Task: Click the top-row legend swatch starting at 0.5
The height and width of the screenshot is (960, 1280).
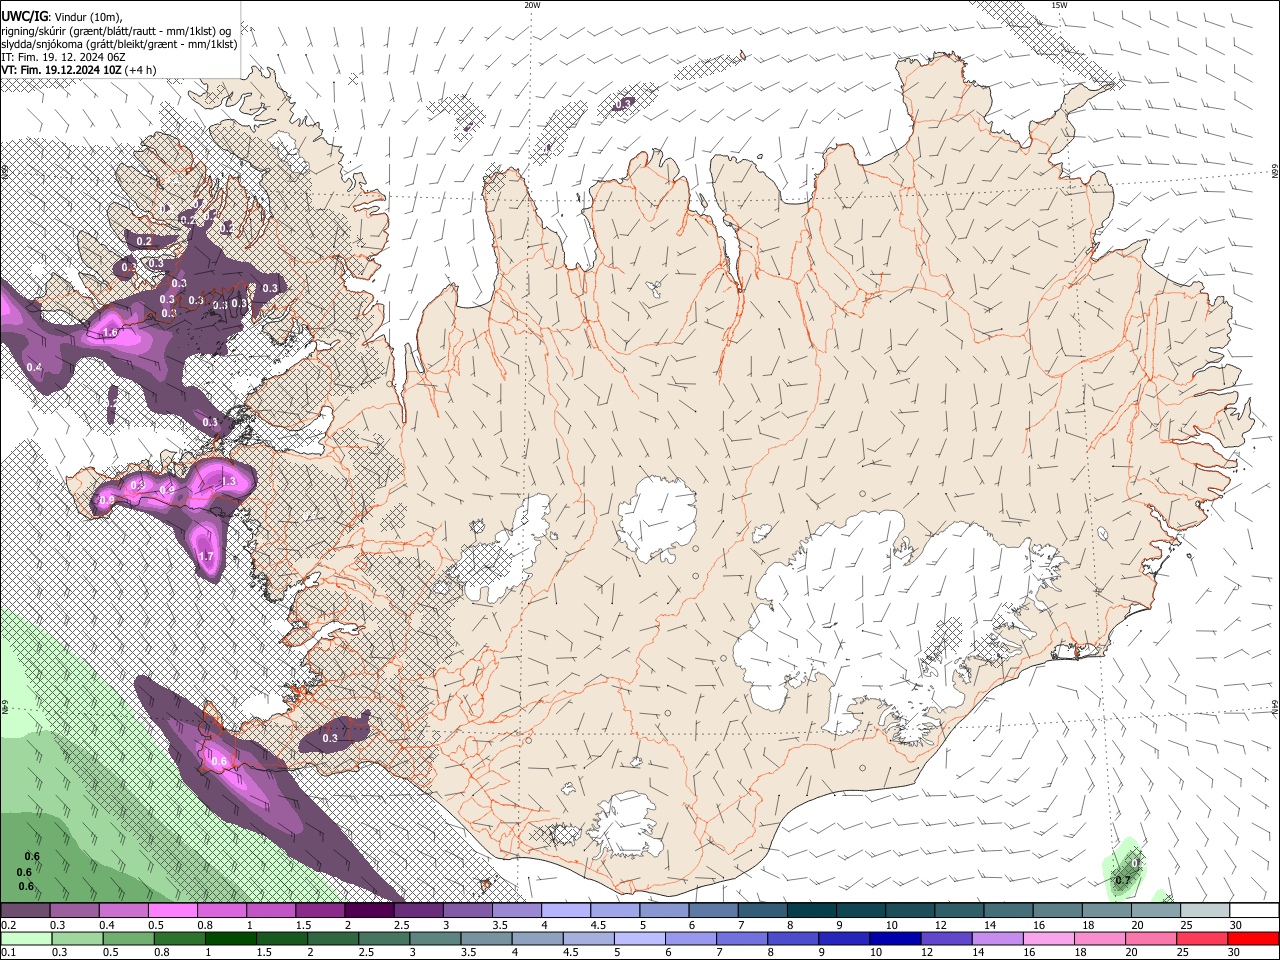Action: [x=172, y=911]
